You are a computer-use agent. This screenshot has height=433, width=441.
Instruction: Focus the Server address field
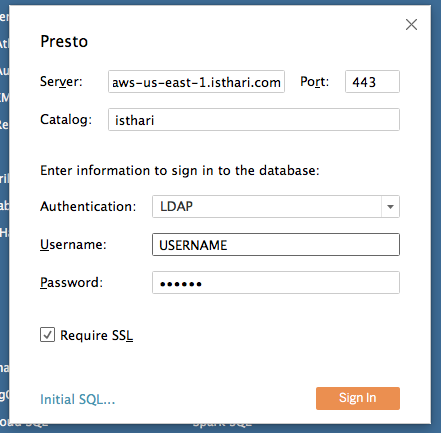coord(196,82)
